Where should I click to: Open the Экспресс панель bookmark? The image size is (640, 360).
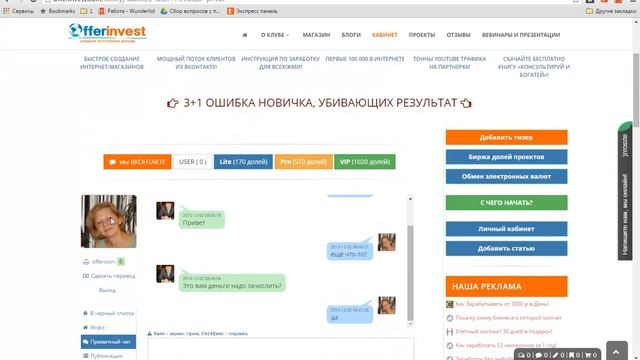click(x=252, y=11)
